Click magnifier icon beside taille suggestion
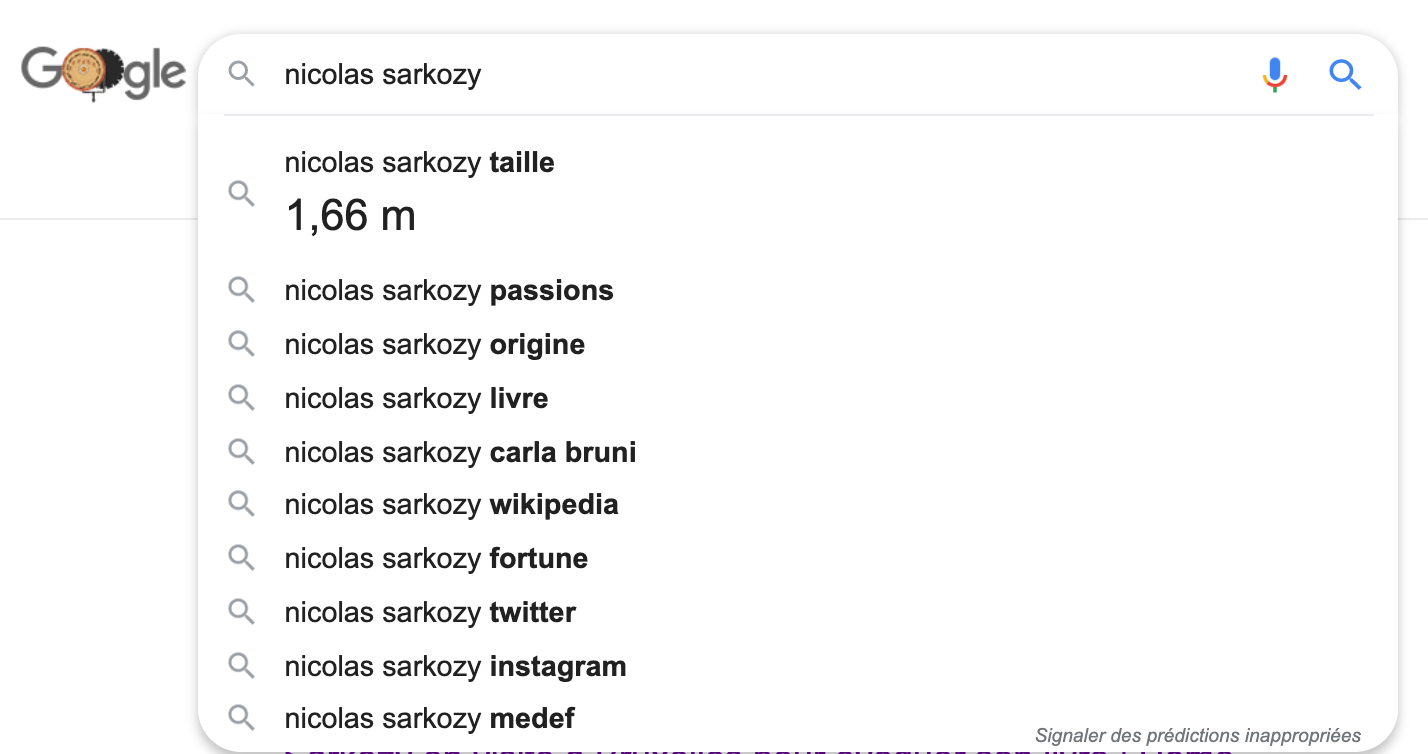The image size is (1428, 754). click(x=241, y=193)
